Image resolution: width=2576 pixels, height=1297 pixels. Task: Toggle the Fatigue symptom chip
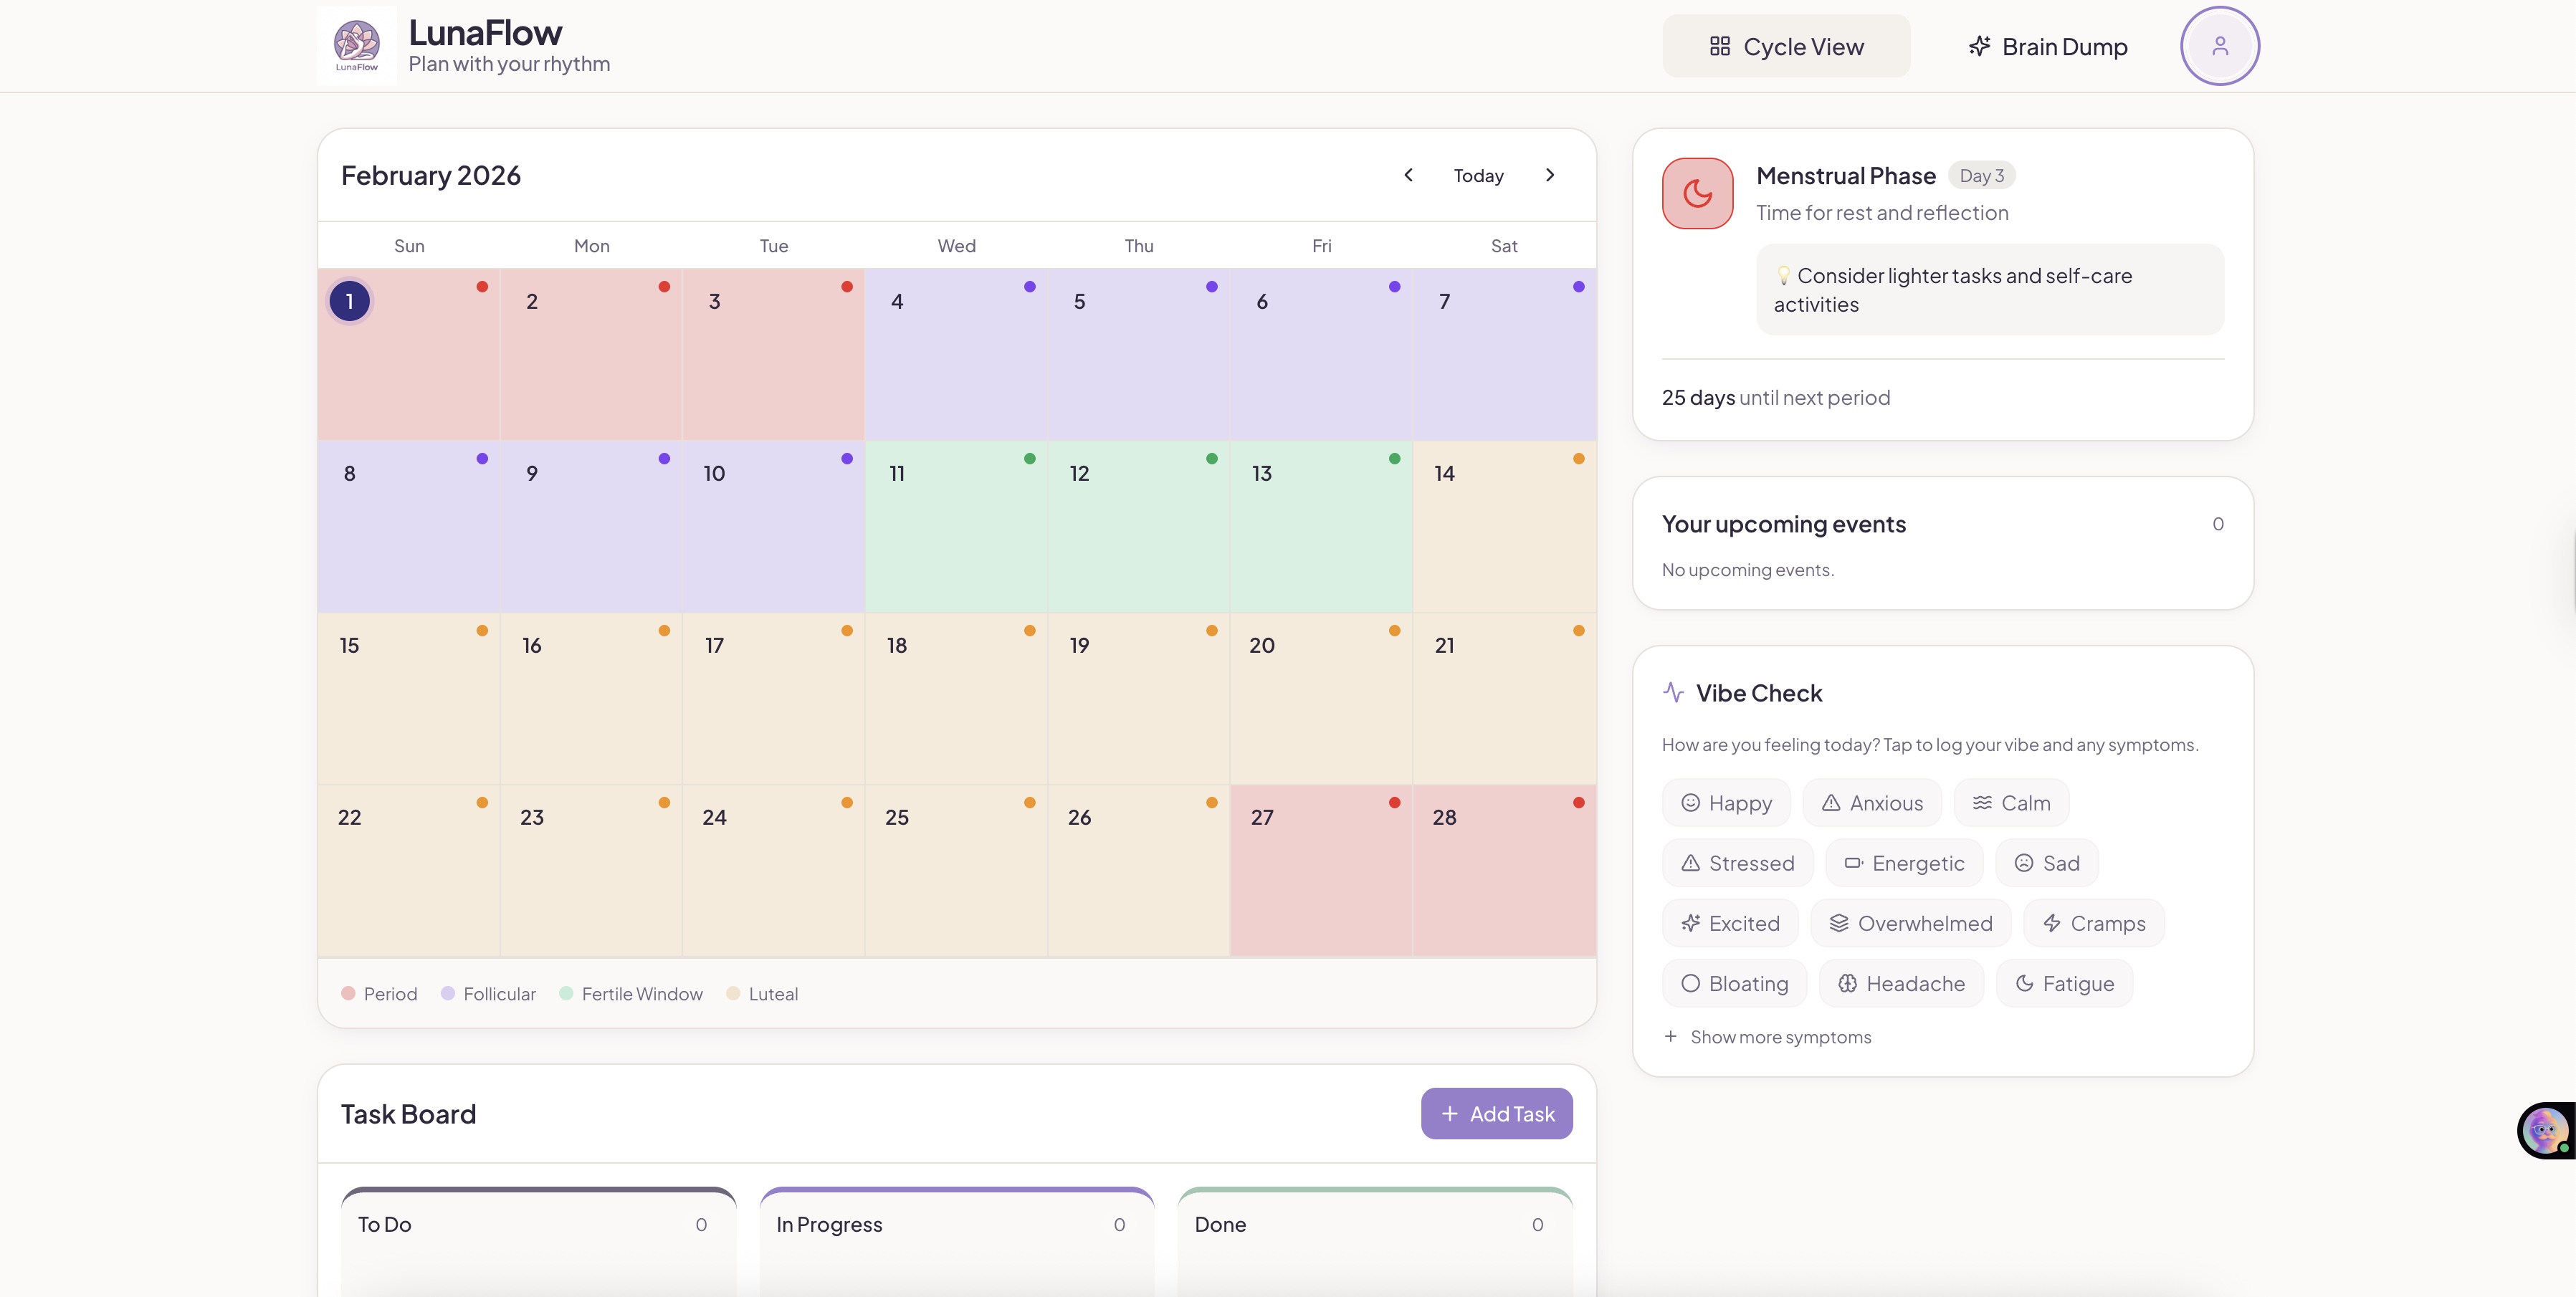pos(2064,984)
